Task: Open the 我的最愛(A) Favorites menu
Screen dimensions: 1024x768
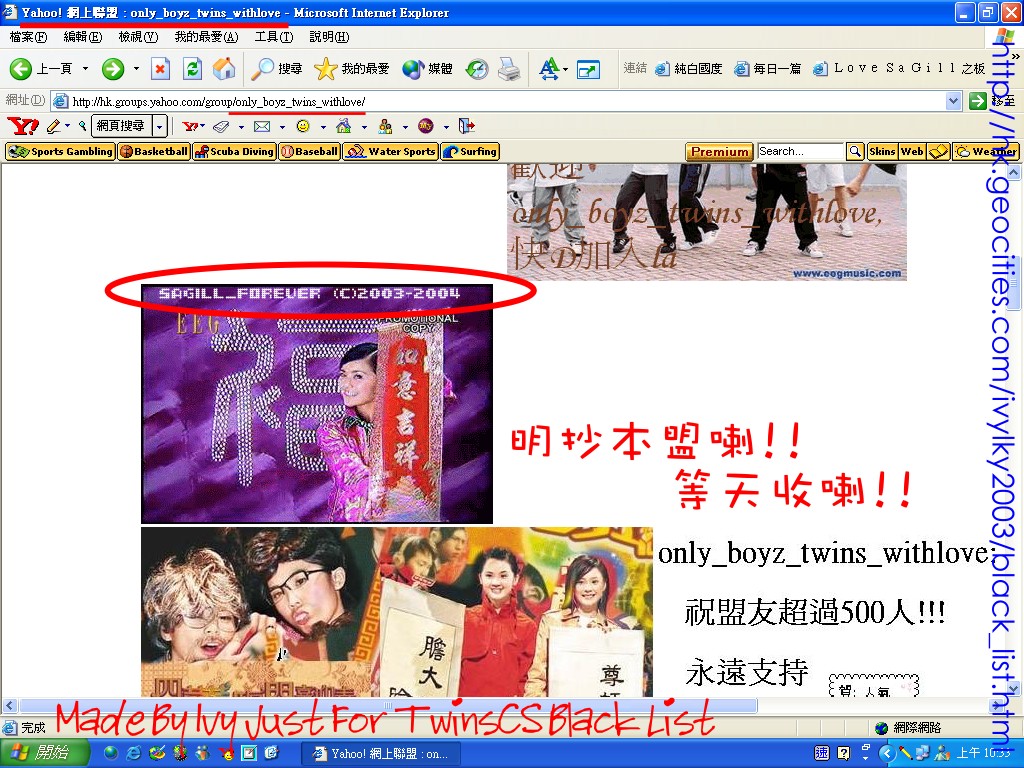Action: 206,37
